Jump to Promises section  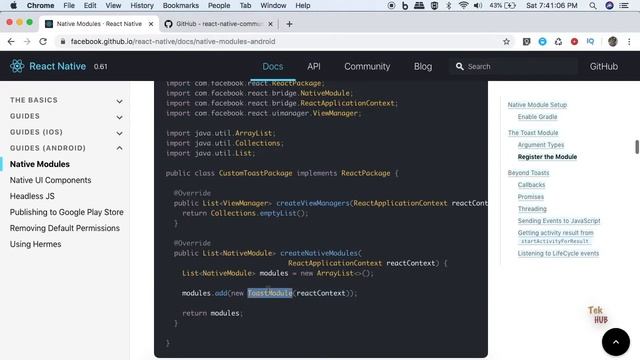tap(531, 197)
